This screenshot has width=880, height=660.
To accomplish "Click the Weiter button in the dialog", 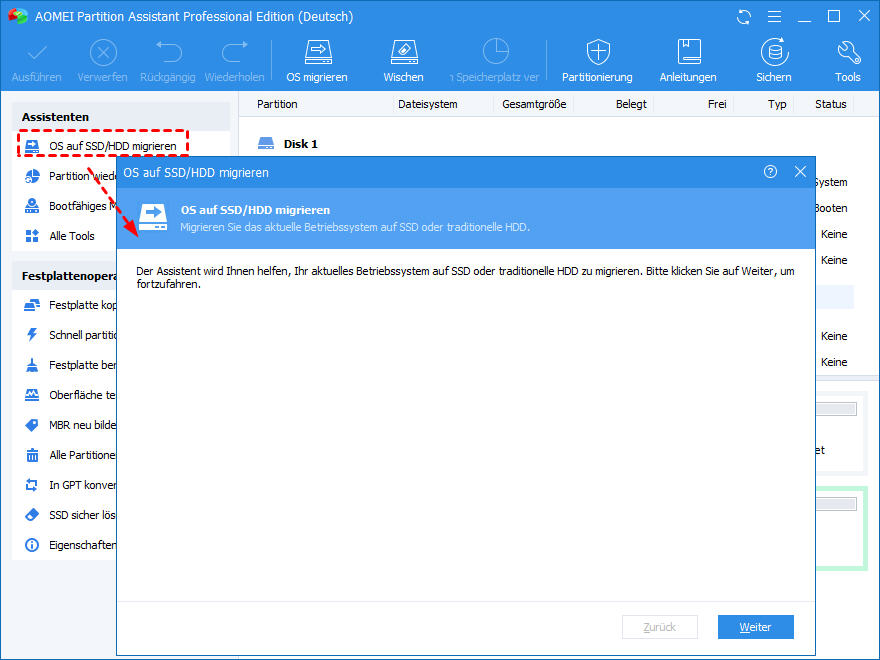I will click(755, 627).
